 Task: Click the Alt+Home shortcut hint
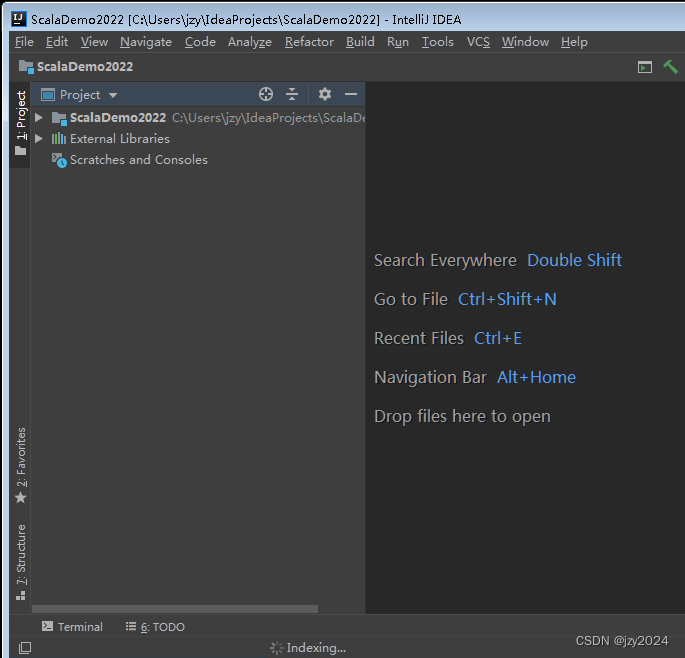pos(536,377)
